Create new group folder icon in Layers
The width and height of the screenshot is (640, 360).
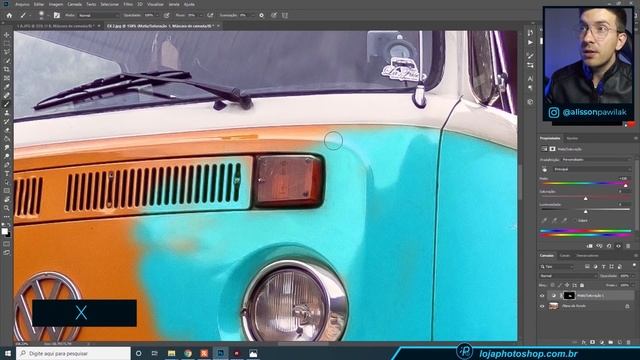(x=611, y=342)
